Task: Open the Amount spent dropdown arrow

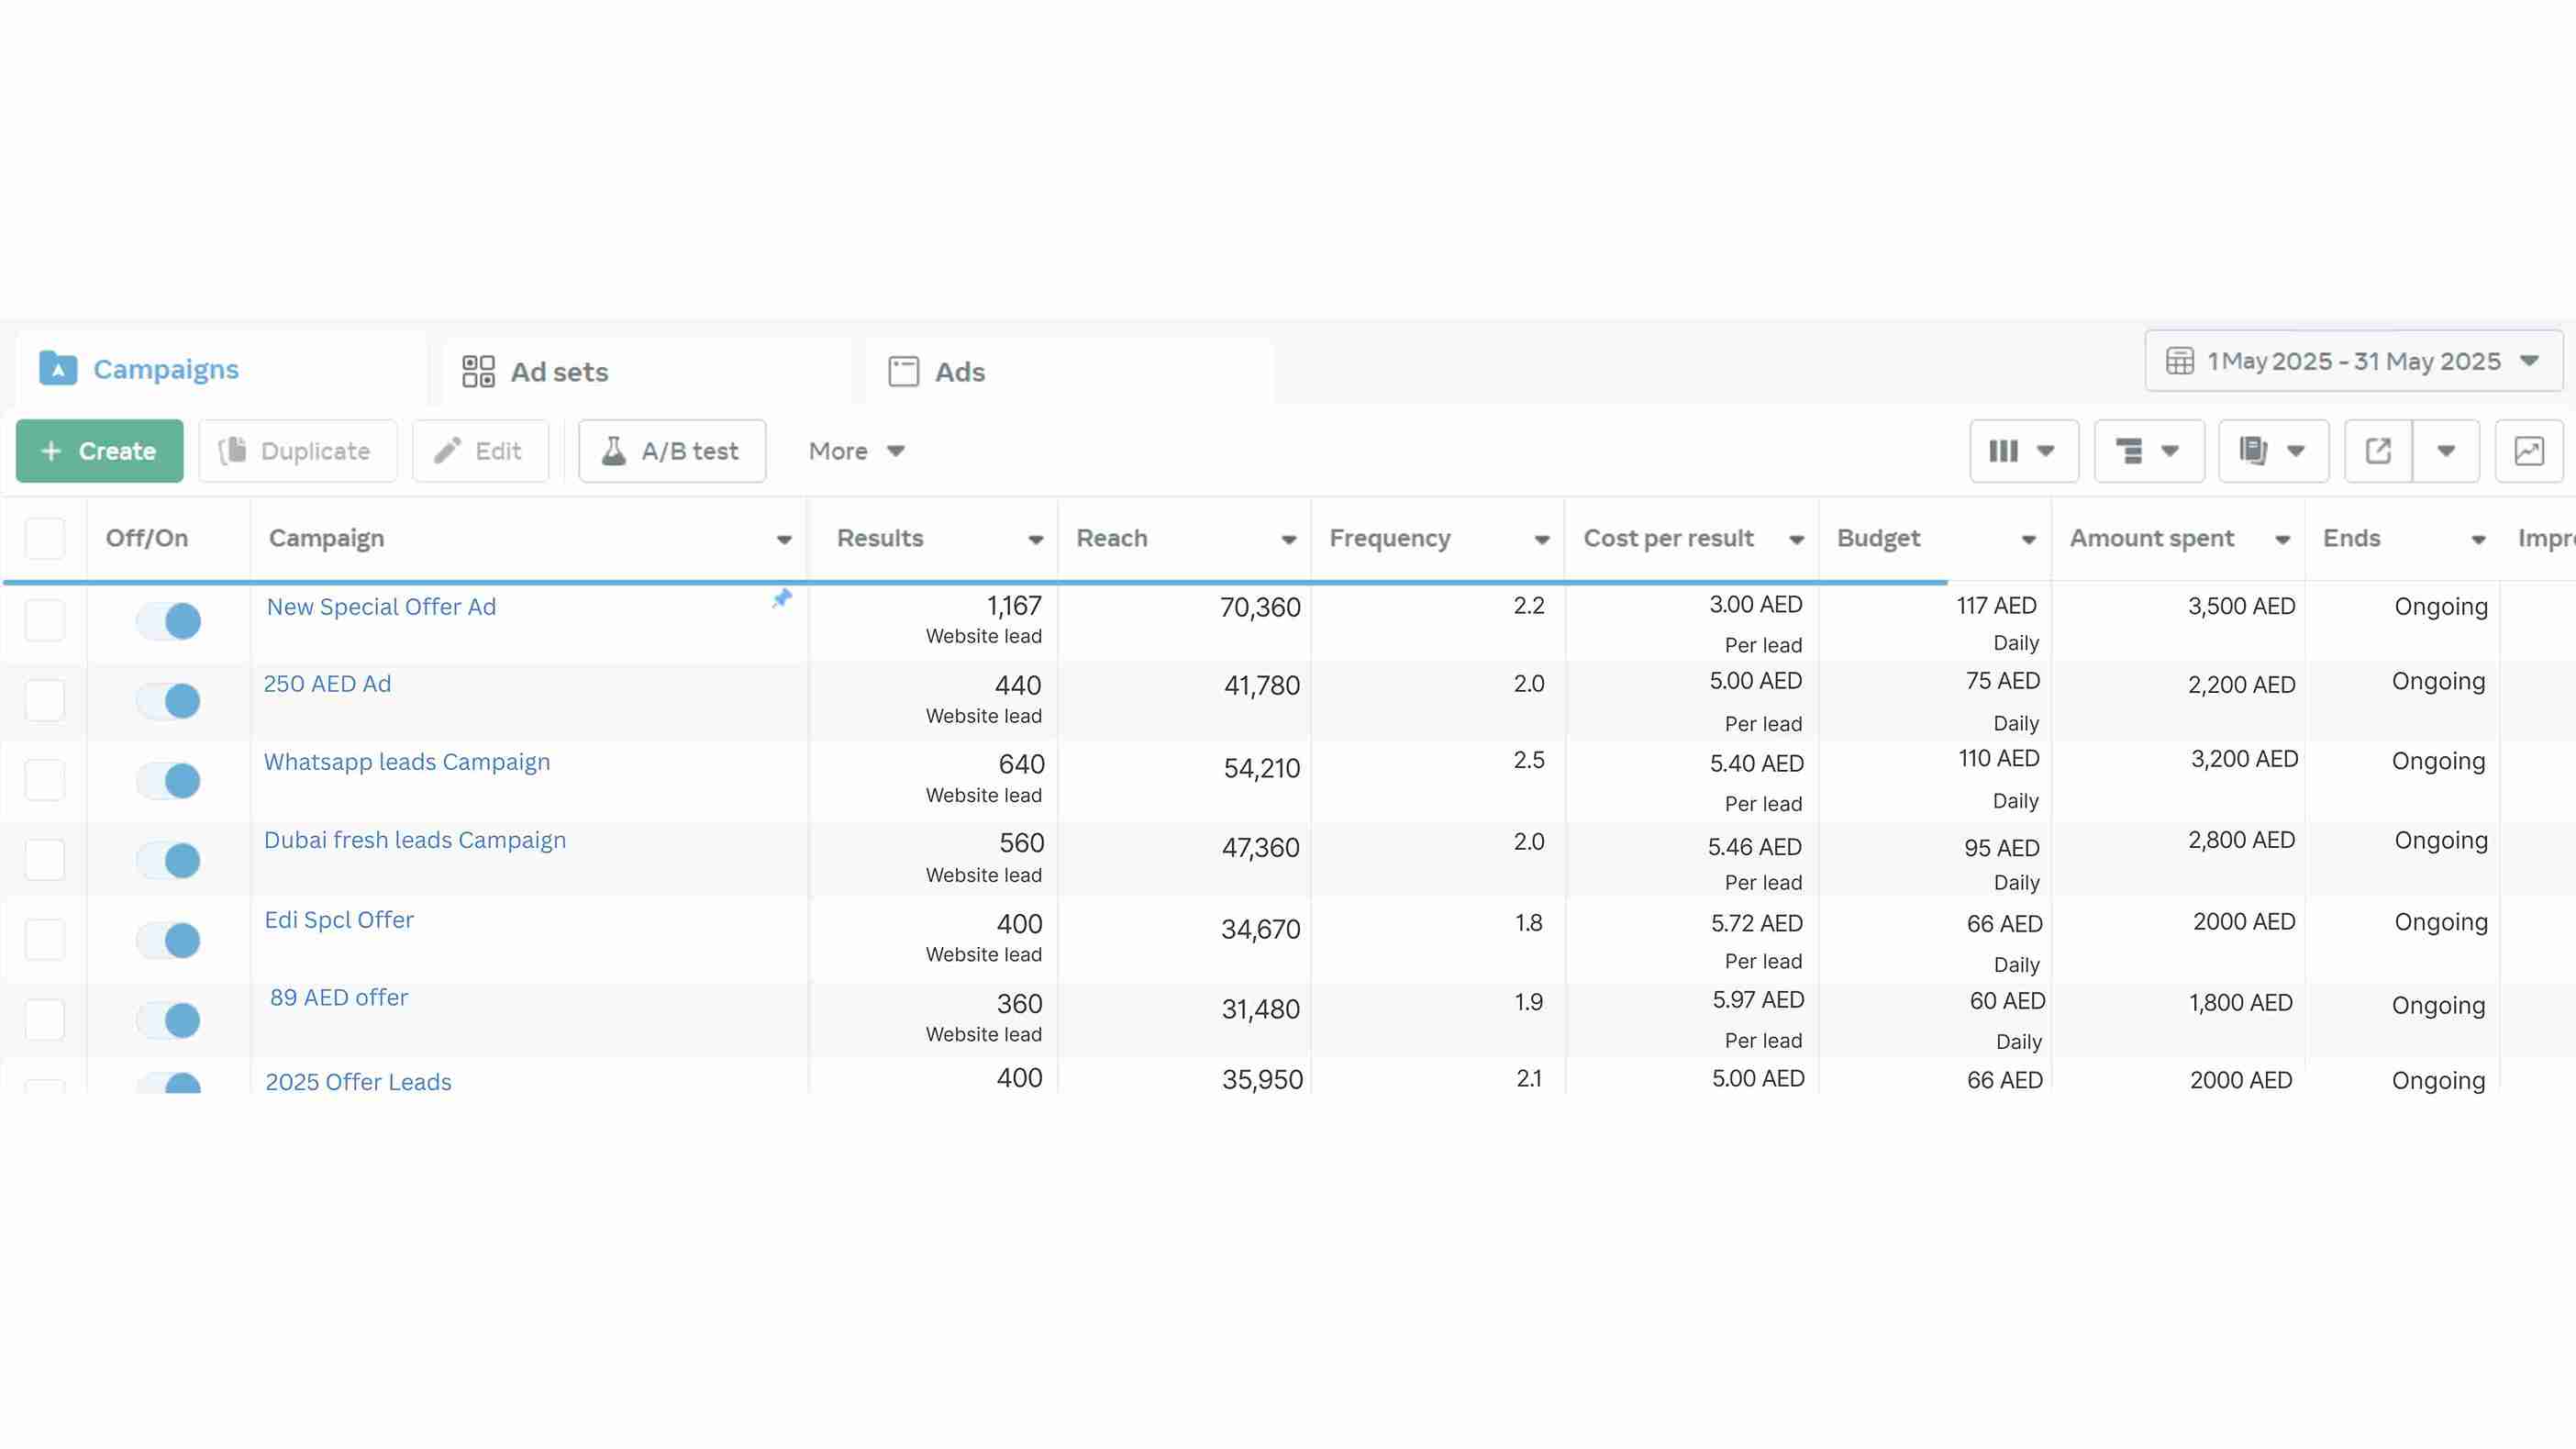Action: click(x=2283, y=540)
